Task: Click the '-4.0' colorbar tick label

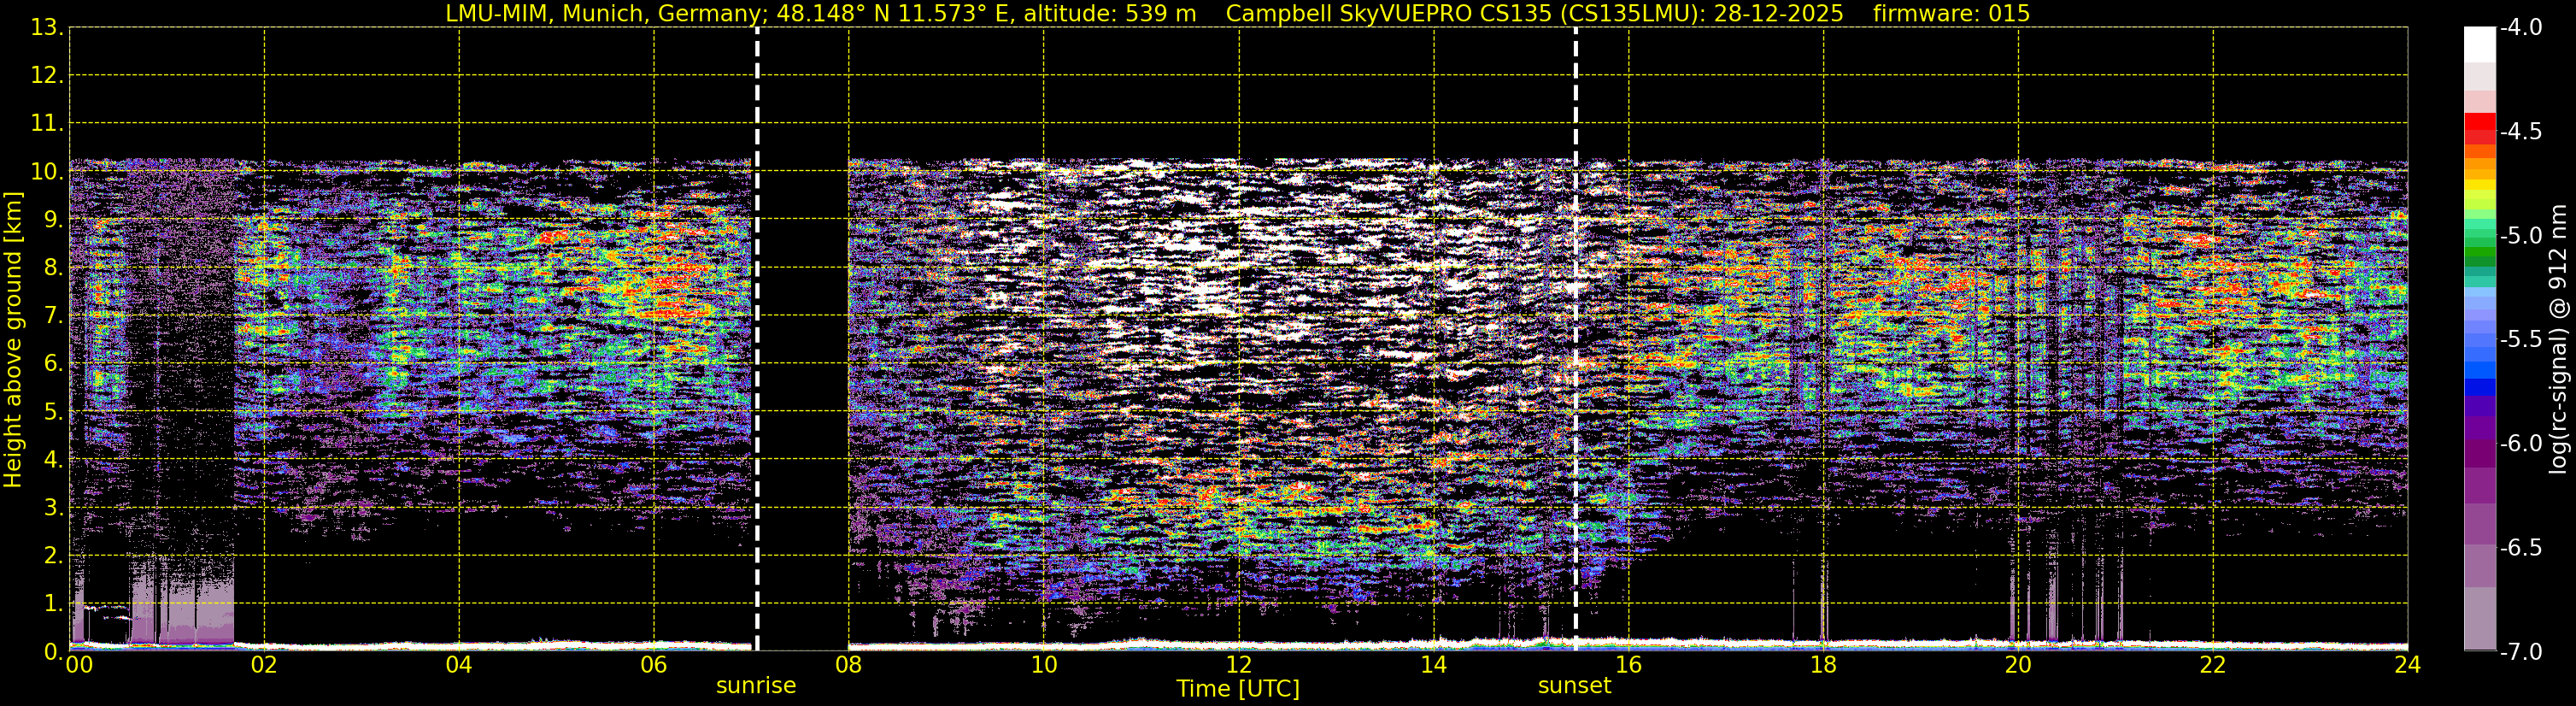Action: click(x=2521, y=28)
